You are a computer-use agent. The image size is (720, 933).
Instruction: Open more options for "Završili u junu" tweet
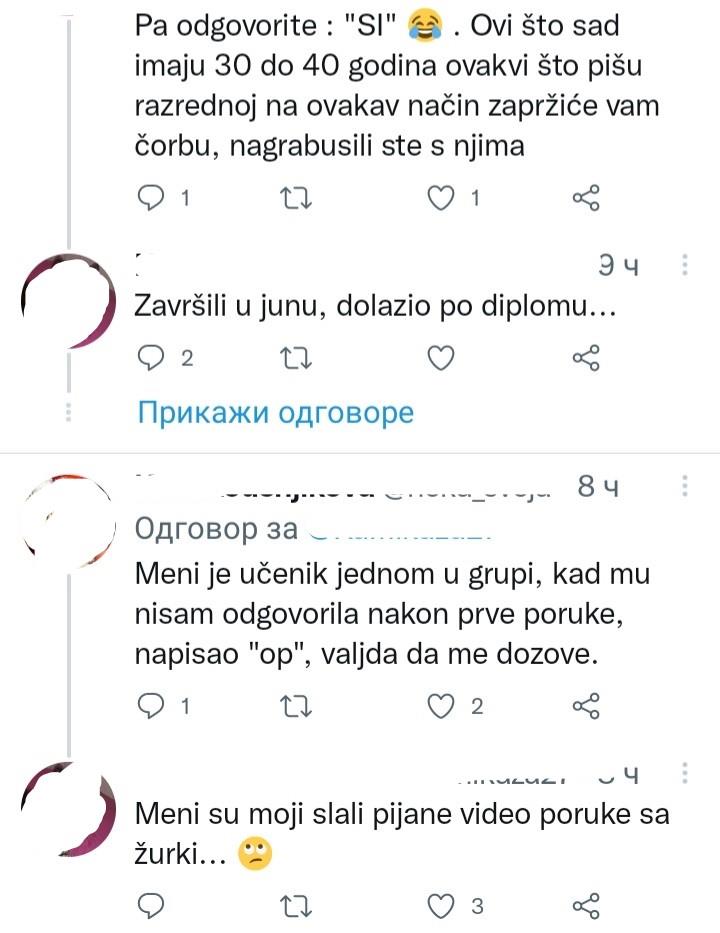tap(685, 266)
